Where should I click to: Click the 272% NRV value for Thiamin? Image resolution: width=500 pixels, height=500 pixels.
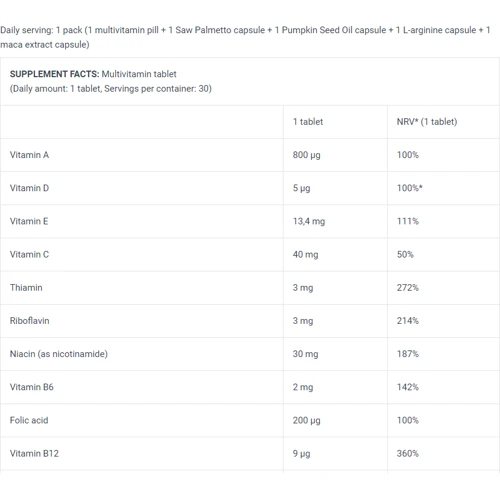pos(408,288)
